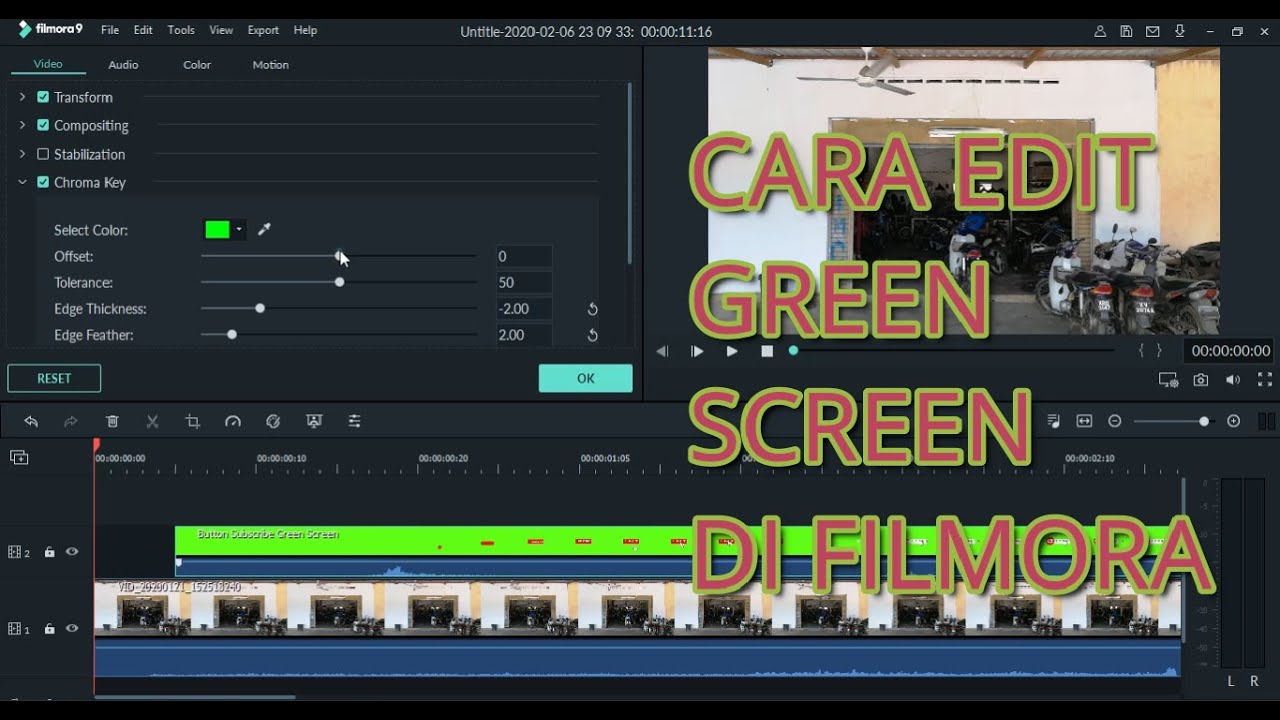
Task: Click the zoom to fit timeline icon
Action: [x=1084, y=421]
